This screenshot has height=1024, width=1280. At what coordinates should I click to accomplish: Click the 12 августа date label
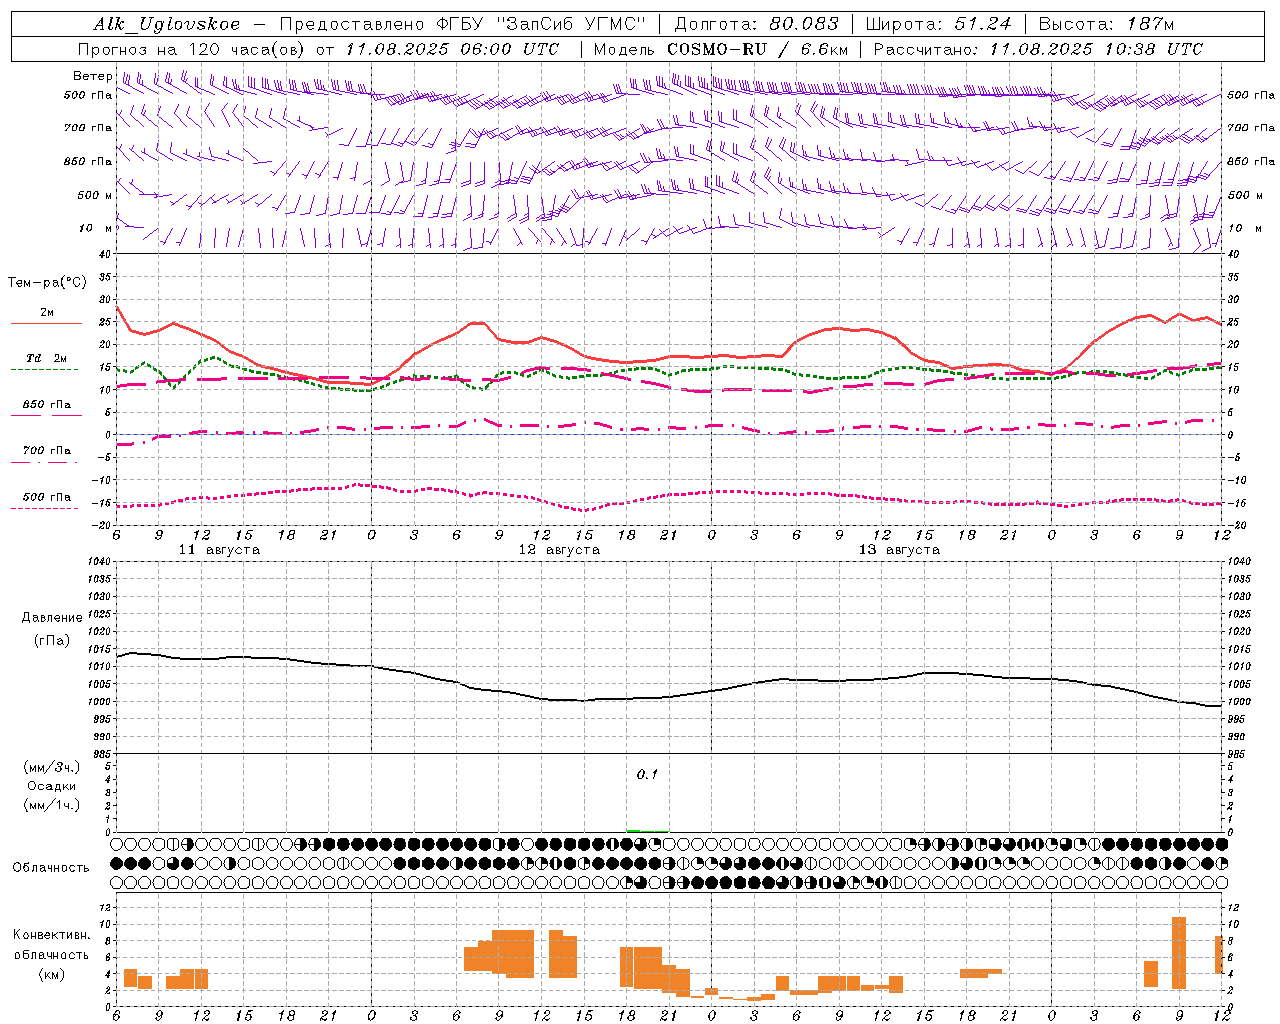point(559,550)
